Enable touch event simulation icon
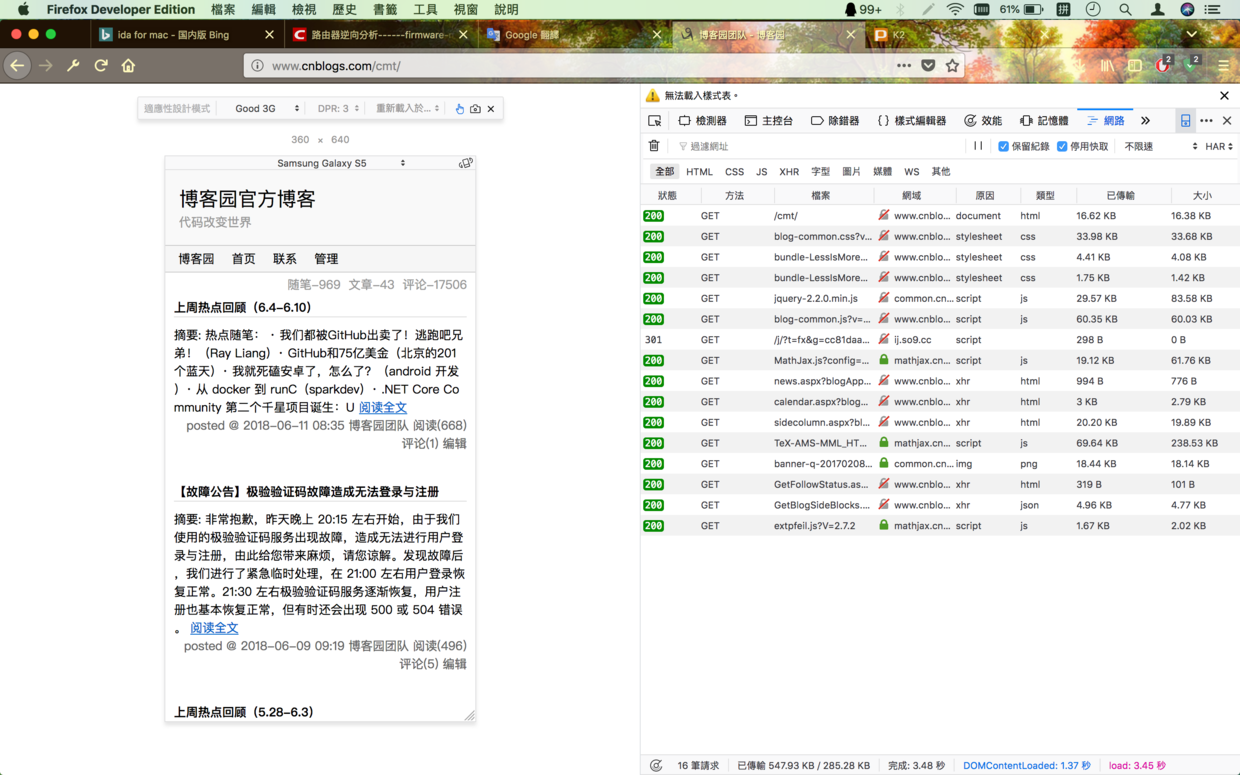 coord(459,108)
